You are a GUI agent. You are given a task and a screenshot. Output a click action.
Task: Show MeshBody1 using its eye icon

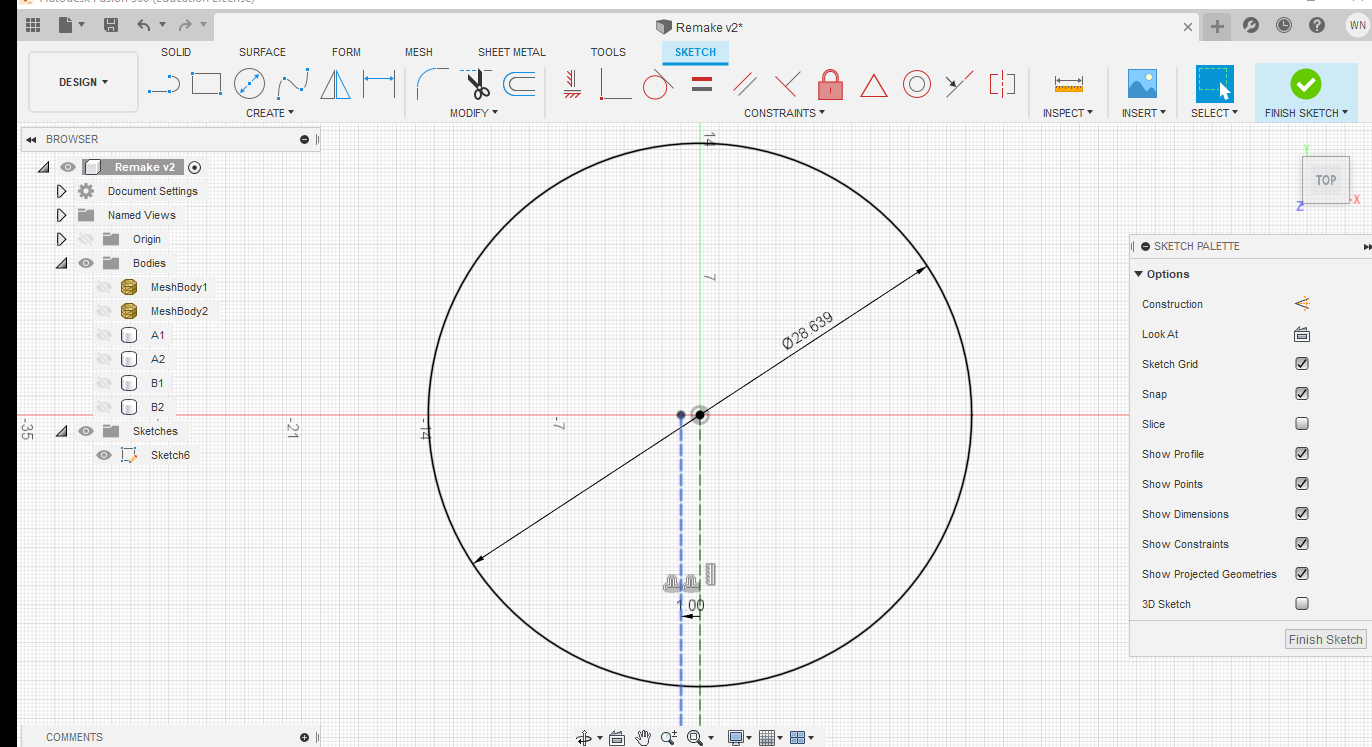(103, 287)
